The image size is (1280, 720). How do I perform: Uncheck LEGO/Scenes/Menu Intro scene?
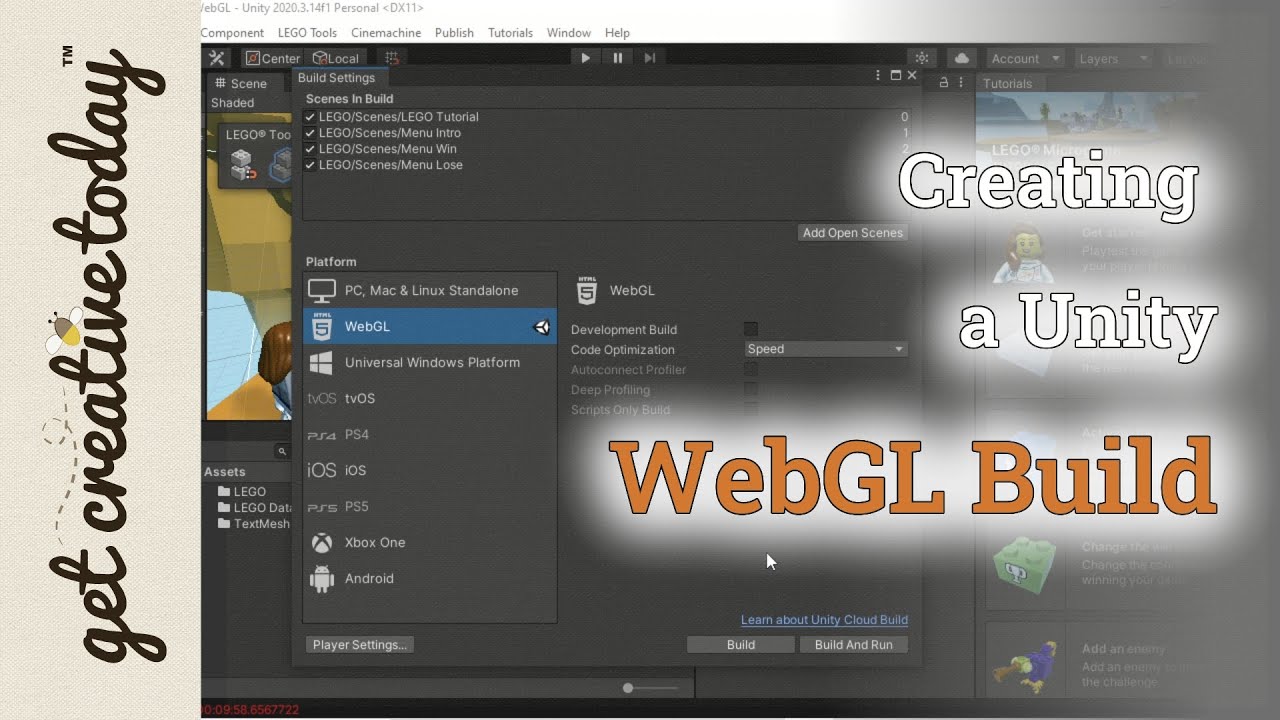[x=310, y=133]
